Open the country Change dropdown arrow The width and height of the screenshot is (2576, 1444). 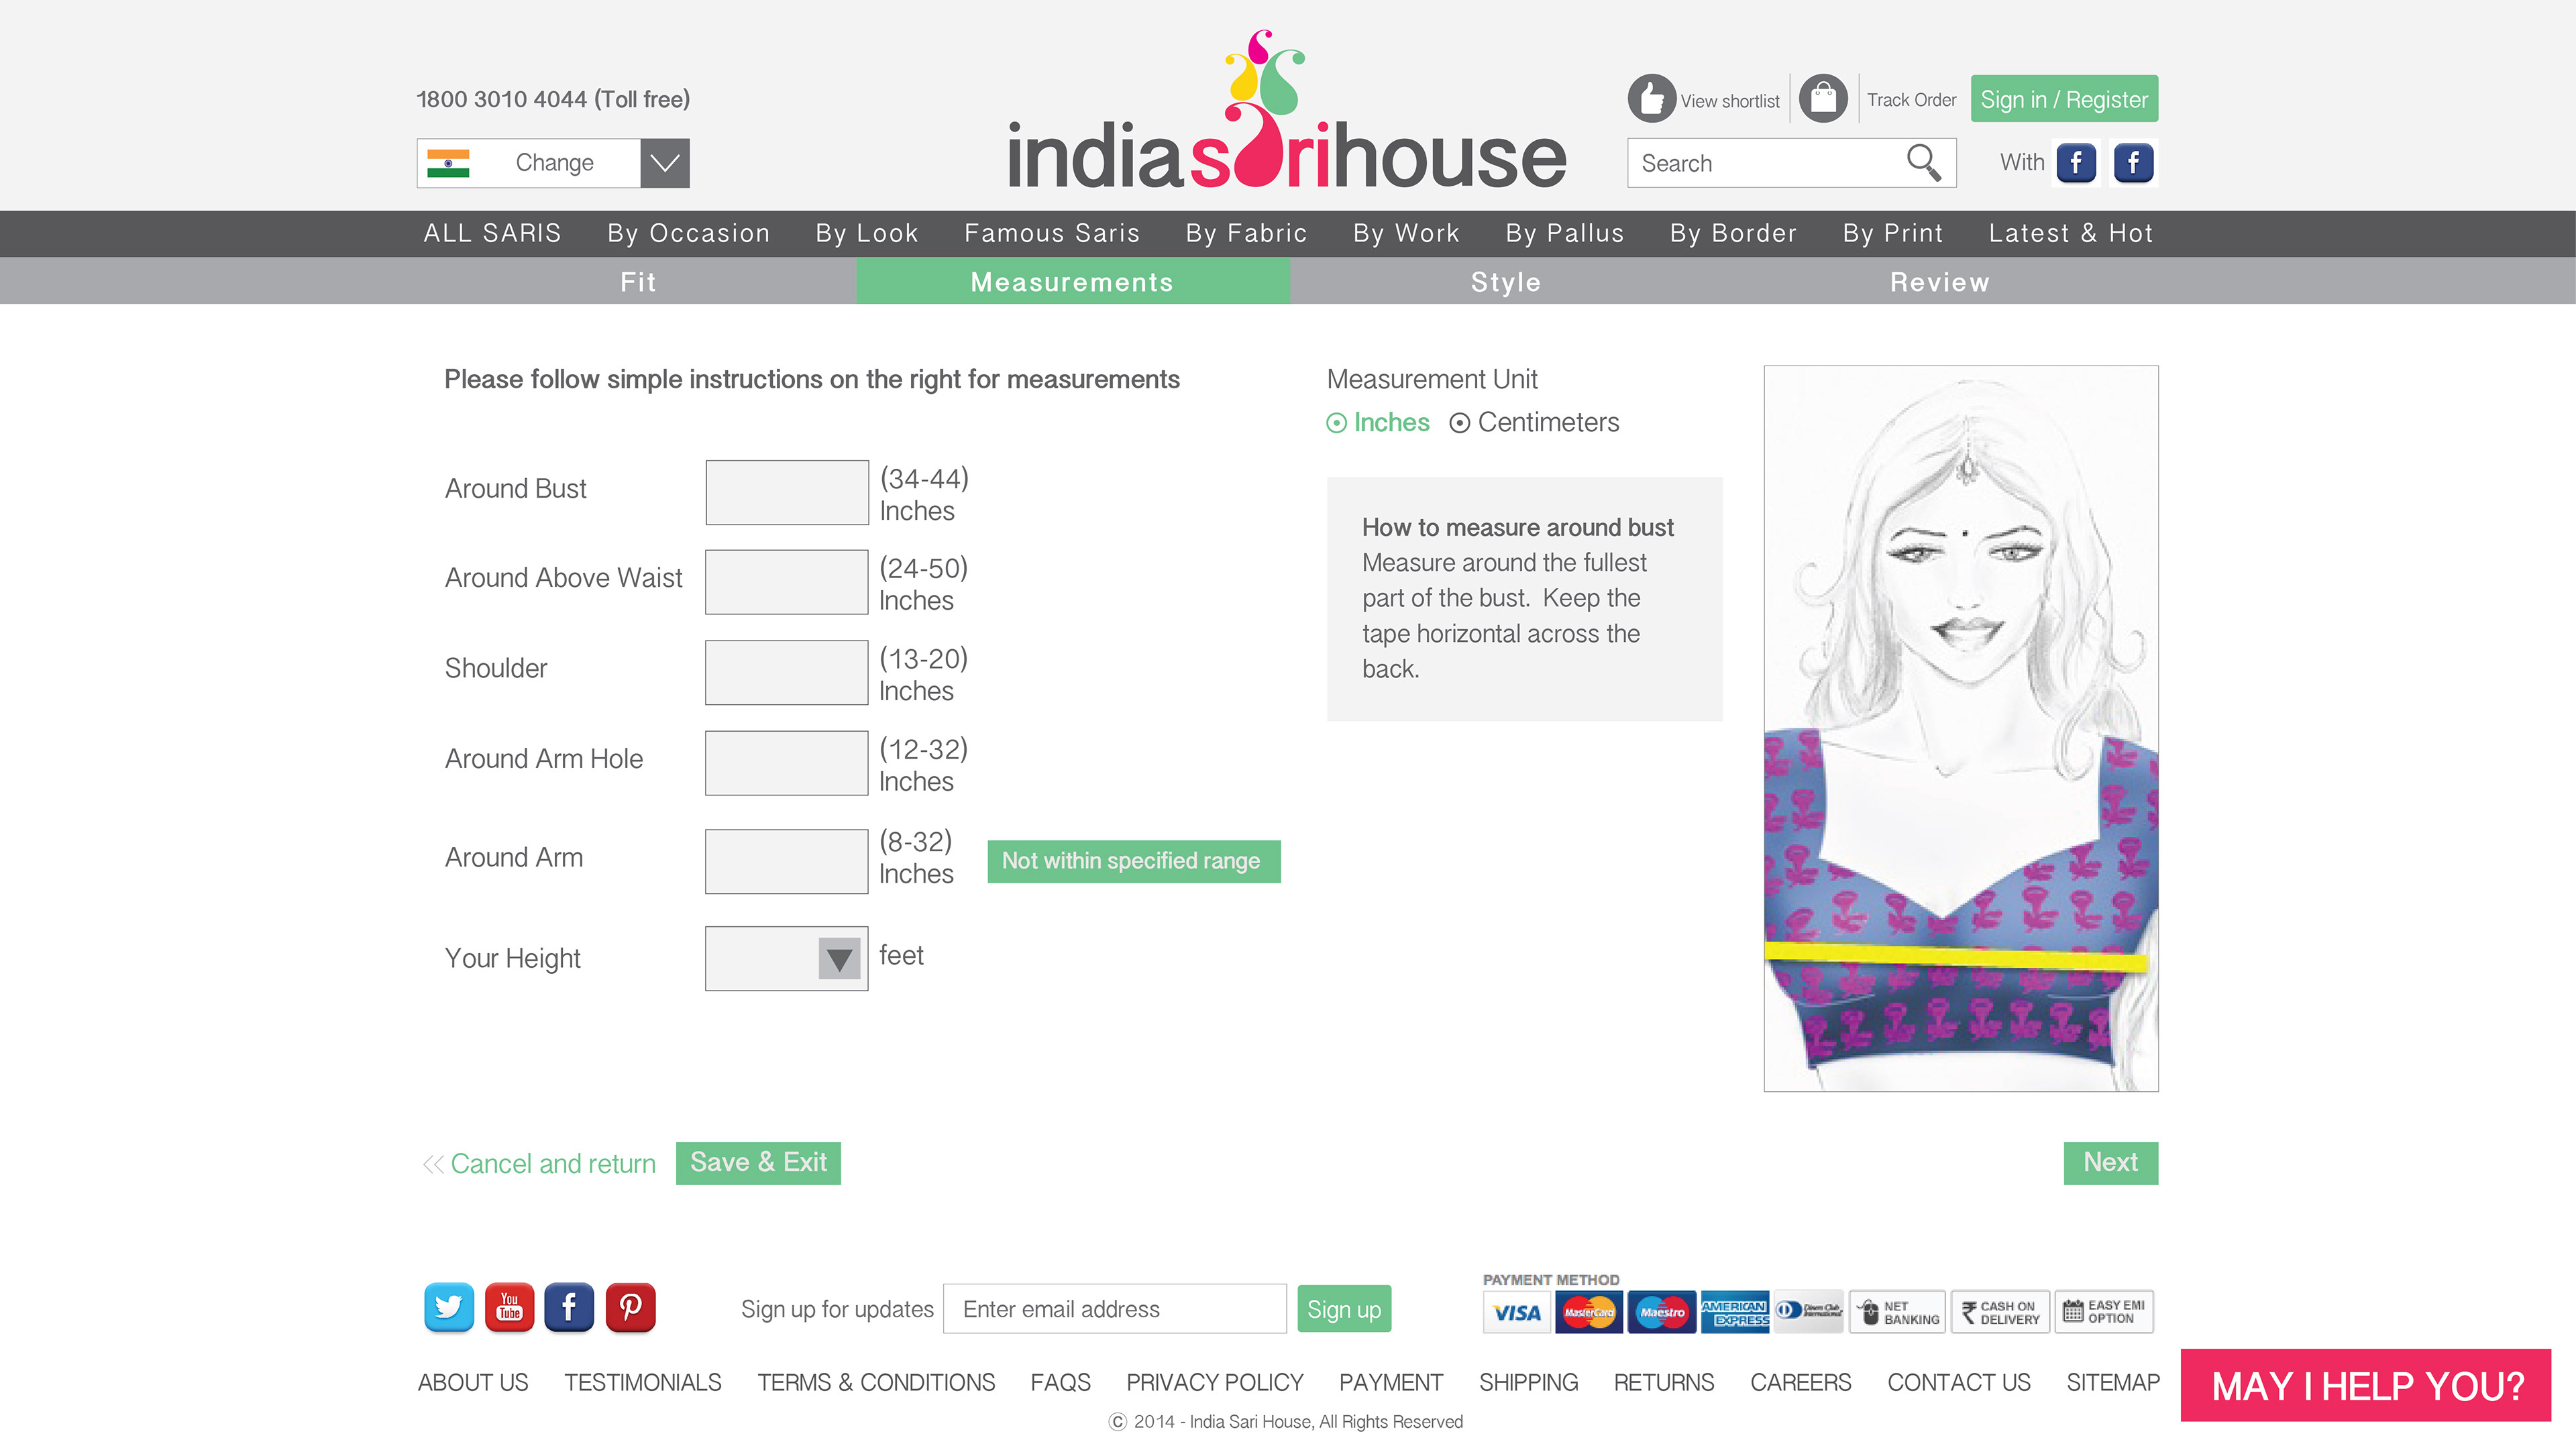pyautogui.click(x=664, y=163)
